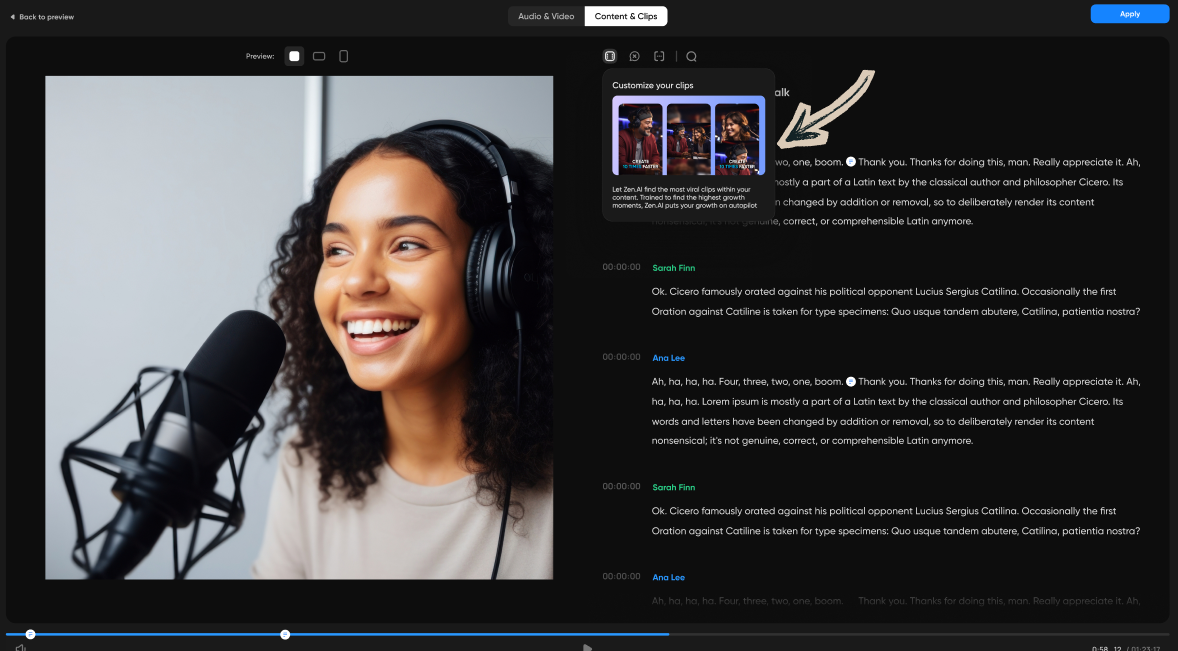Apply the current edits

pos(1129,13)
